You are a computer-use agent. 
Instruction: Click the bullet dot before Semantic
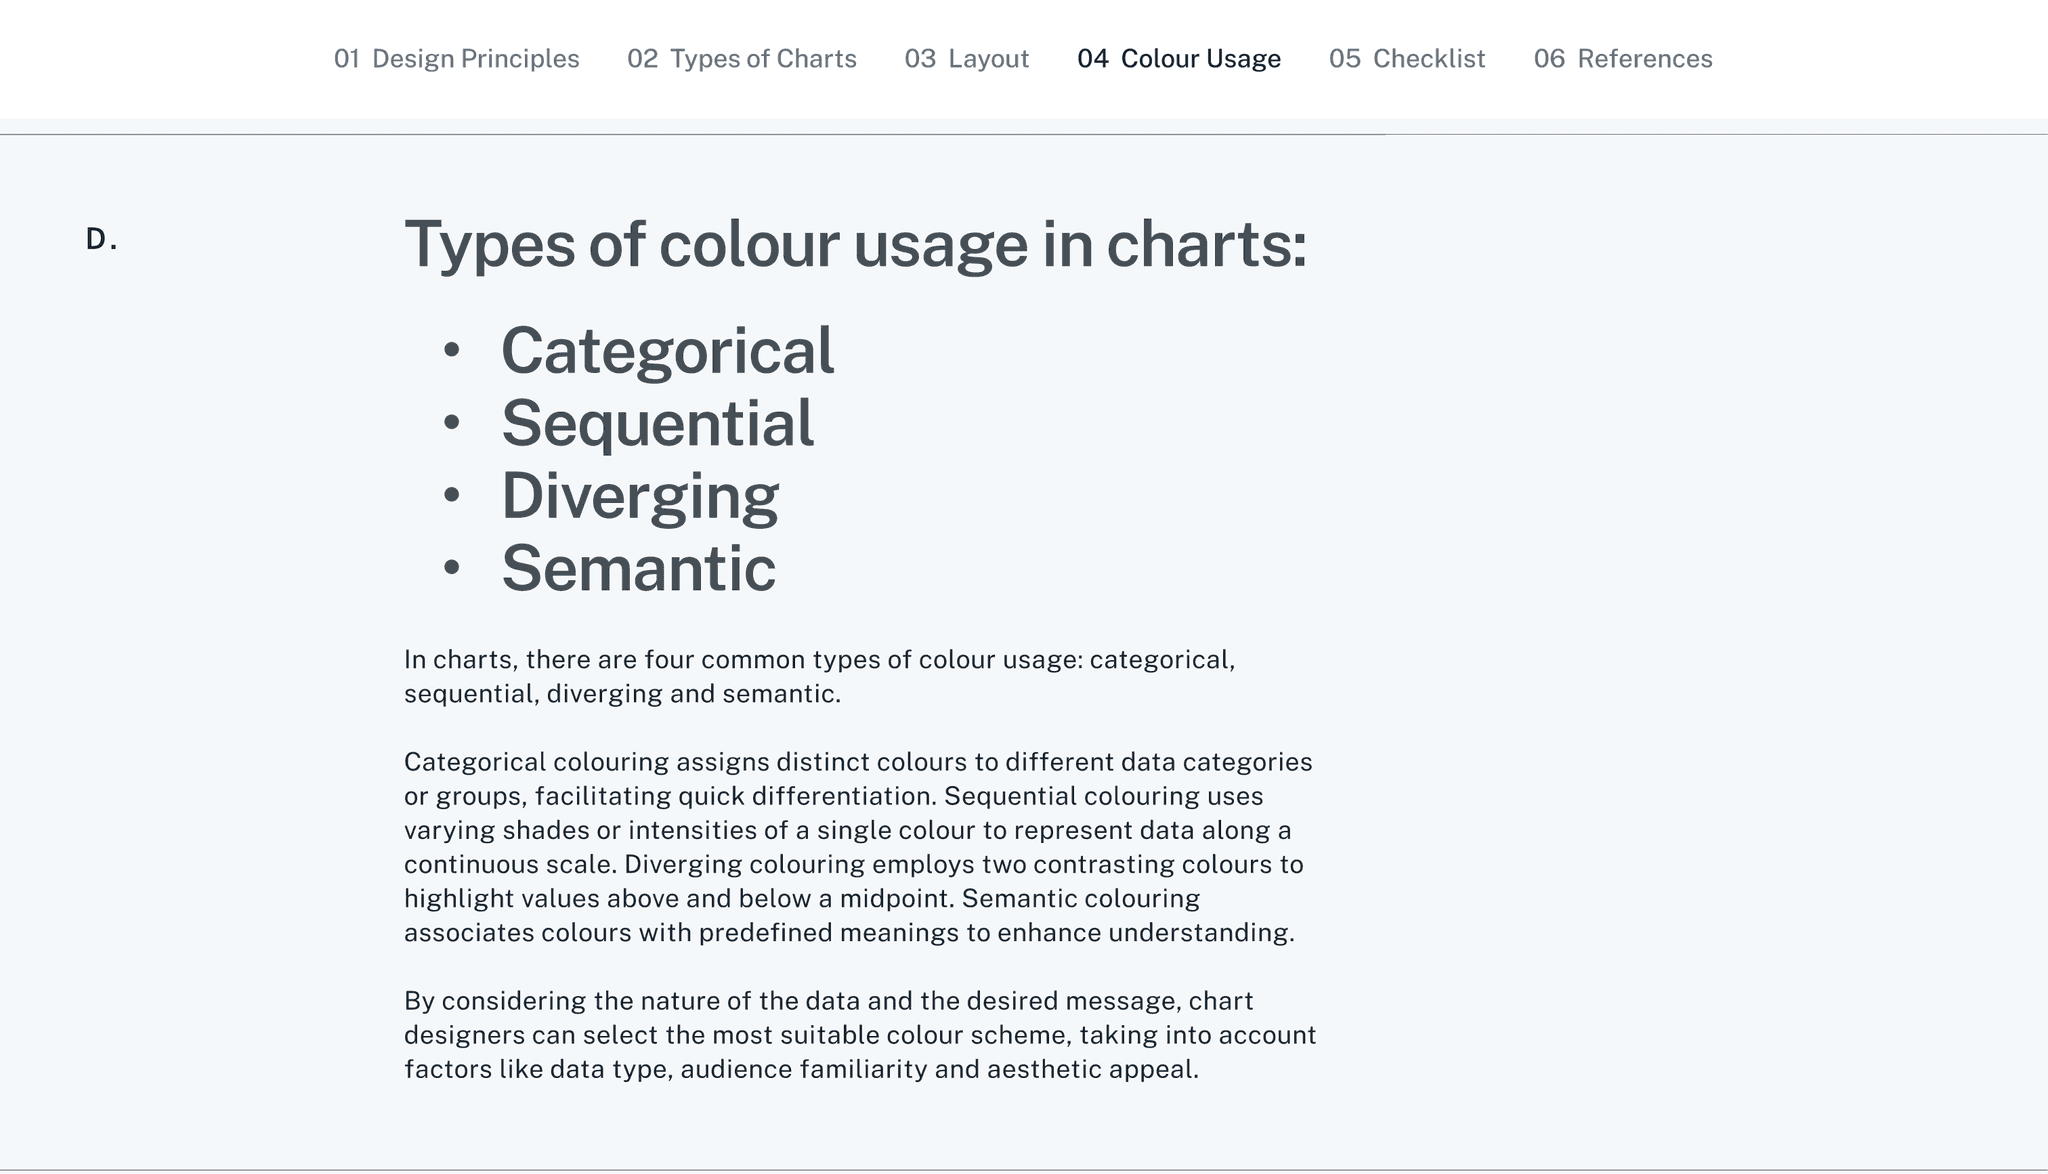pos(451,567)
